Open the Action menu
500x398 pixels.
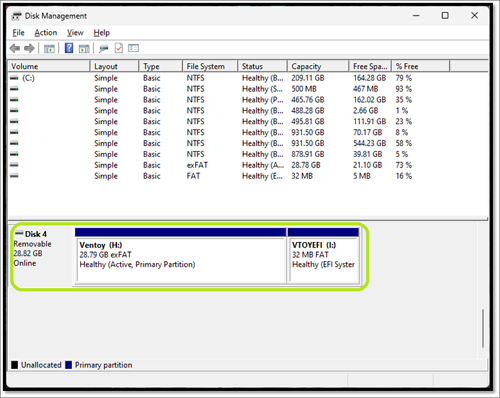pyautogui.click(x=46, y=33)
